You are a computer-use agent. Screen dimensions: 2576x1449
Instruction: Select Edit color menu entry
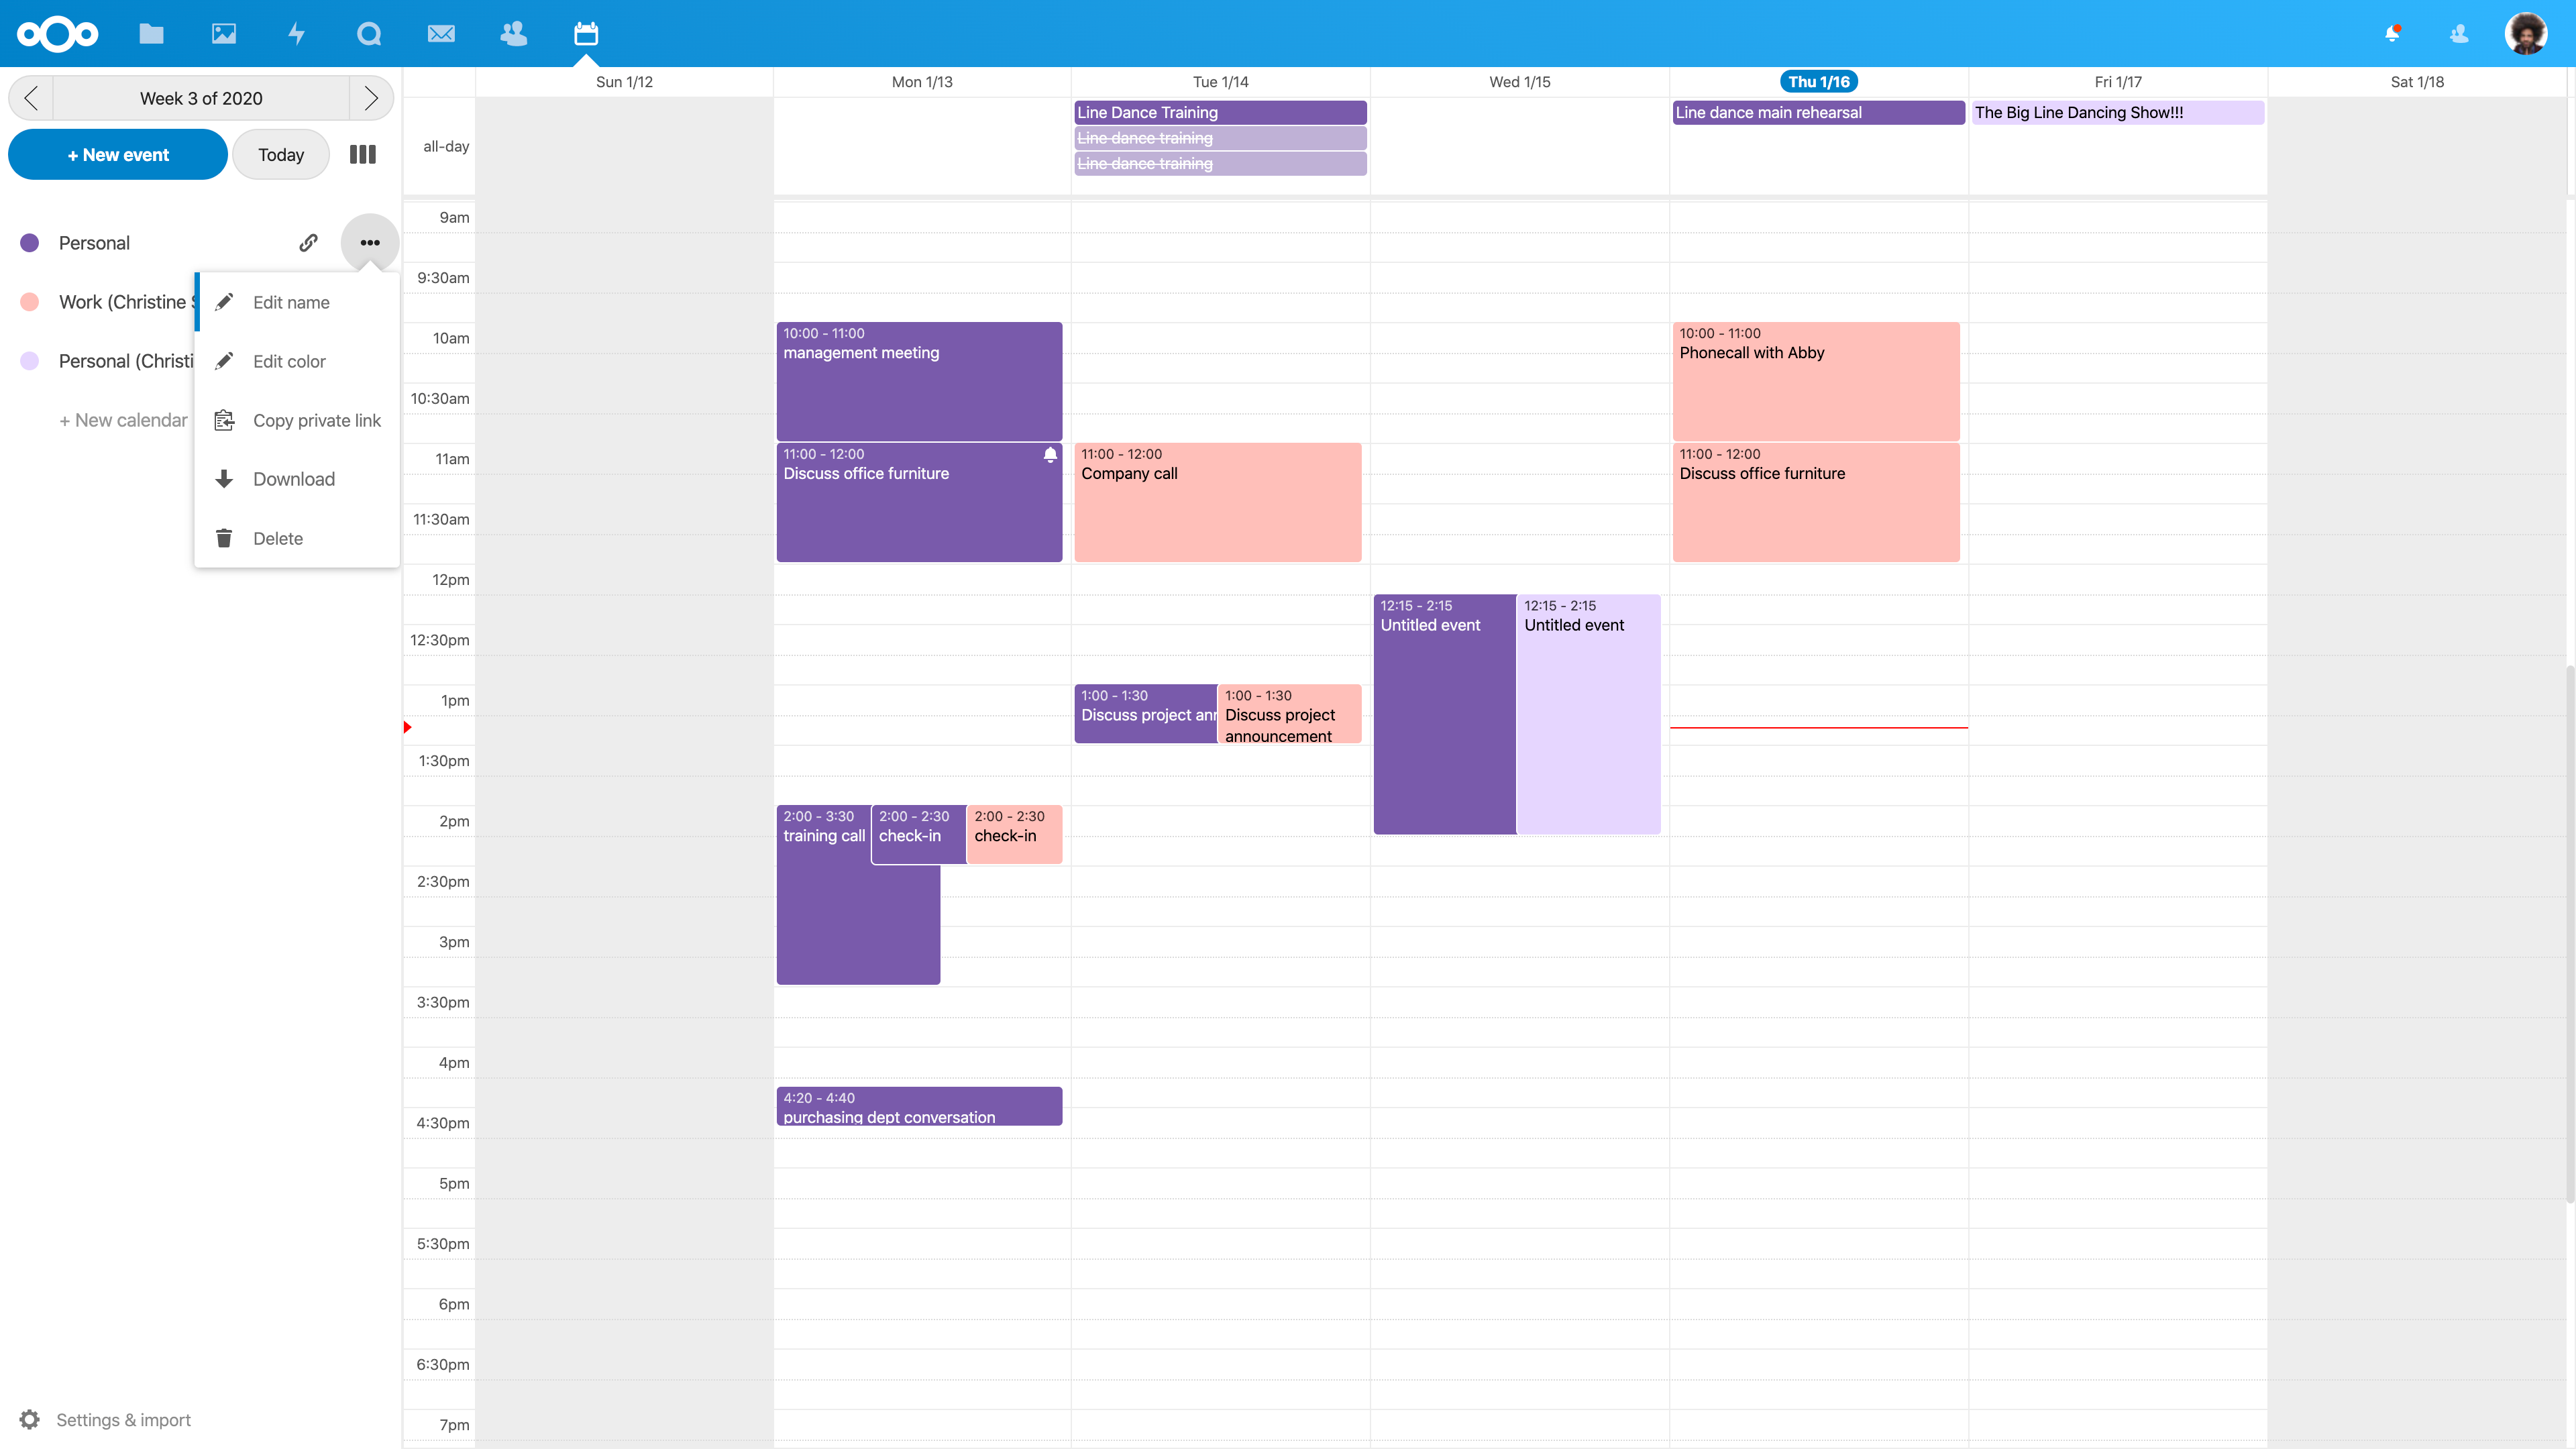point(289,361)
